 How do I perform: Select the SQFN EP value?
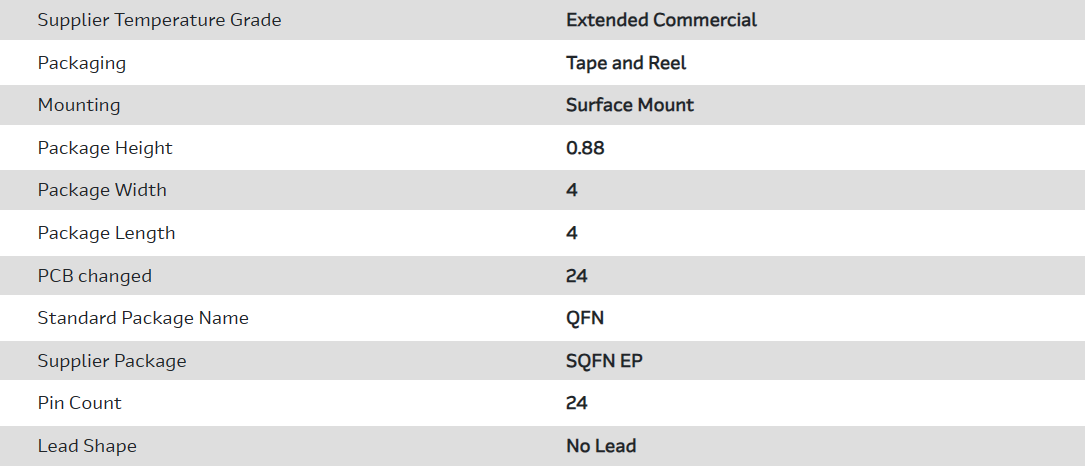click(x=604, y=361)
